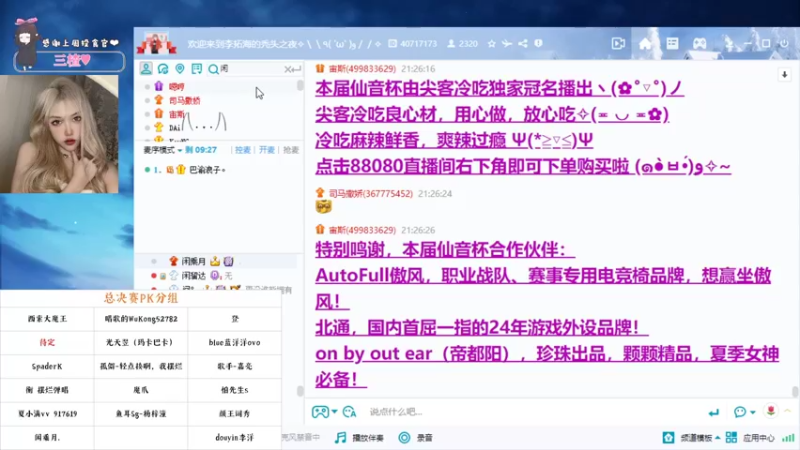
Task: Click message line 点击88080直播间右下角即可下单购买啦
Action: pos(523,166)
